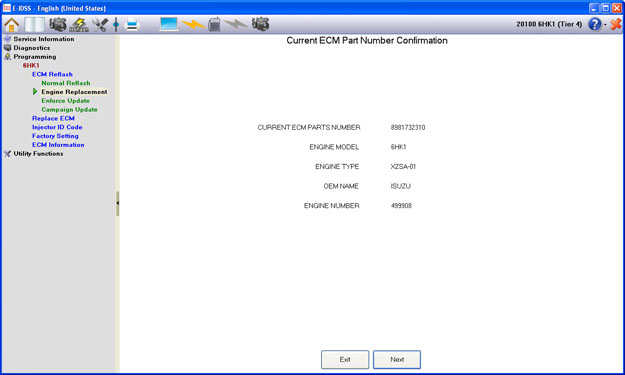Select Enforce Update option
This screenshot has height=375, width=625.
pos(65,101)
